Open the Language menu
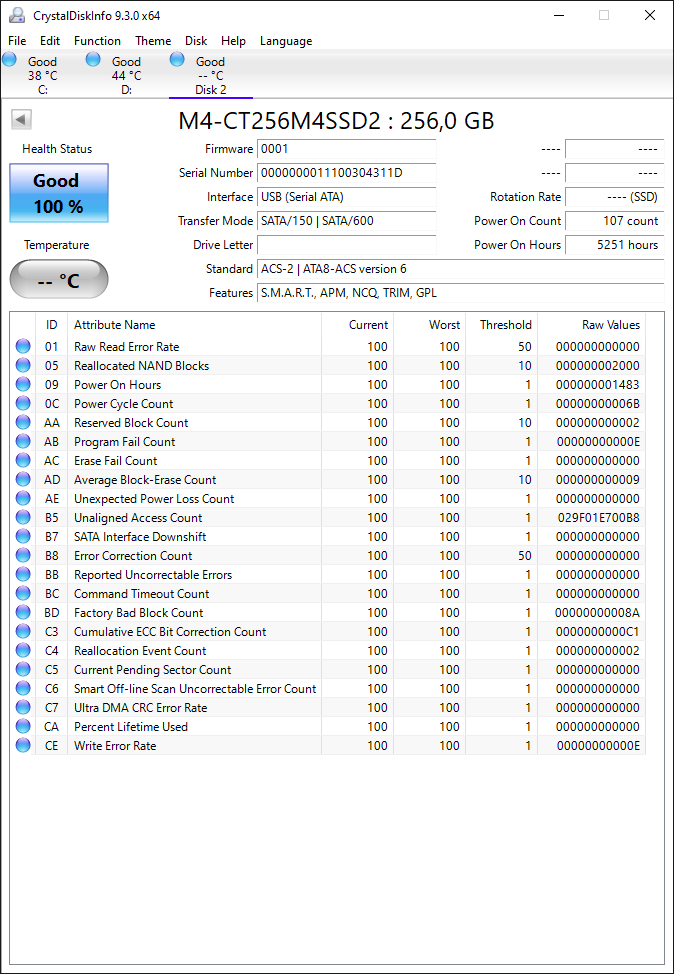 click(x=286, y=41)
